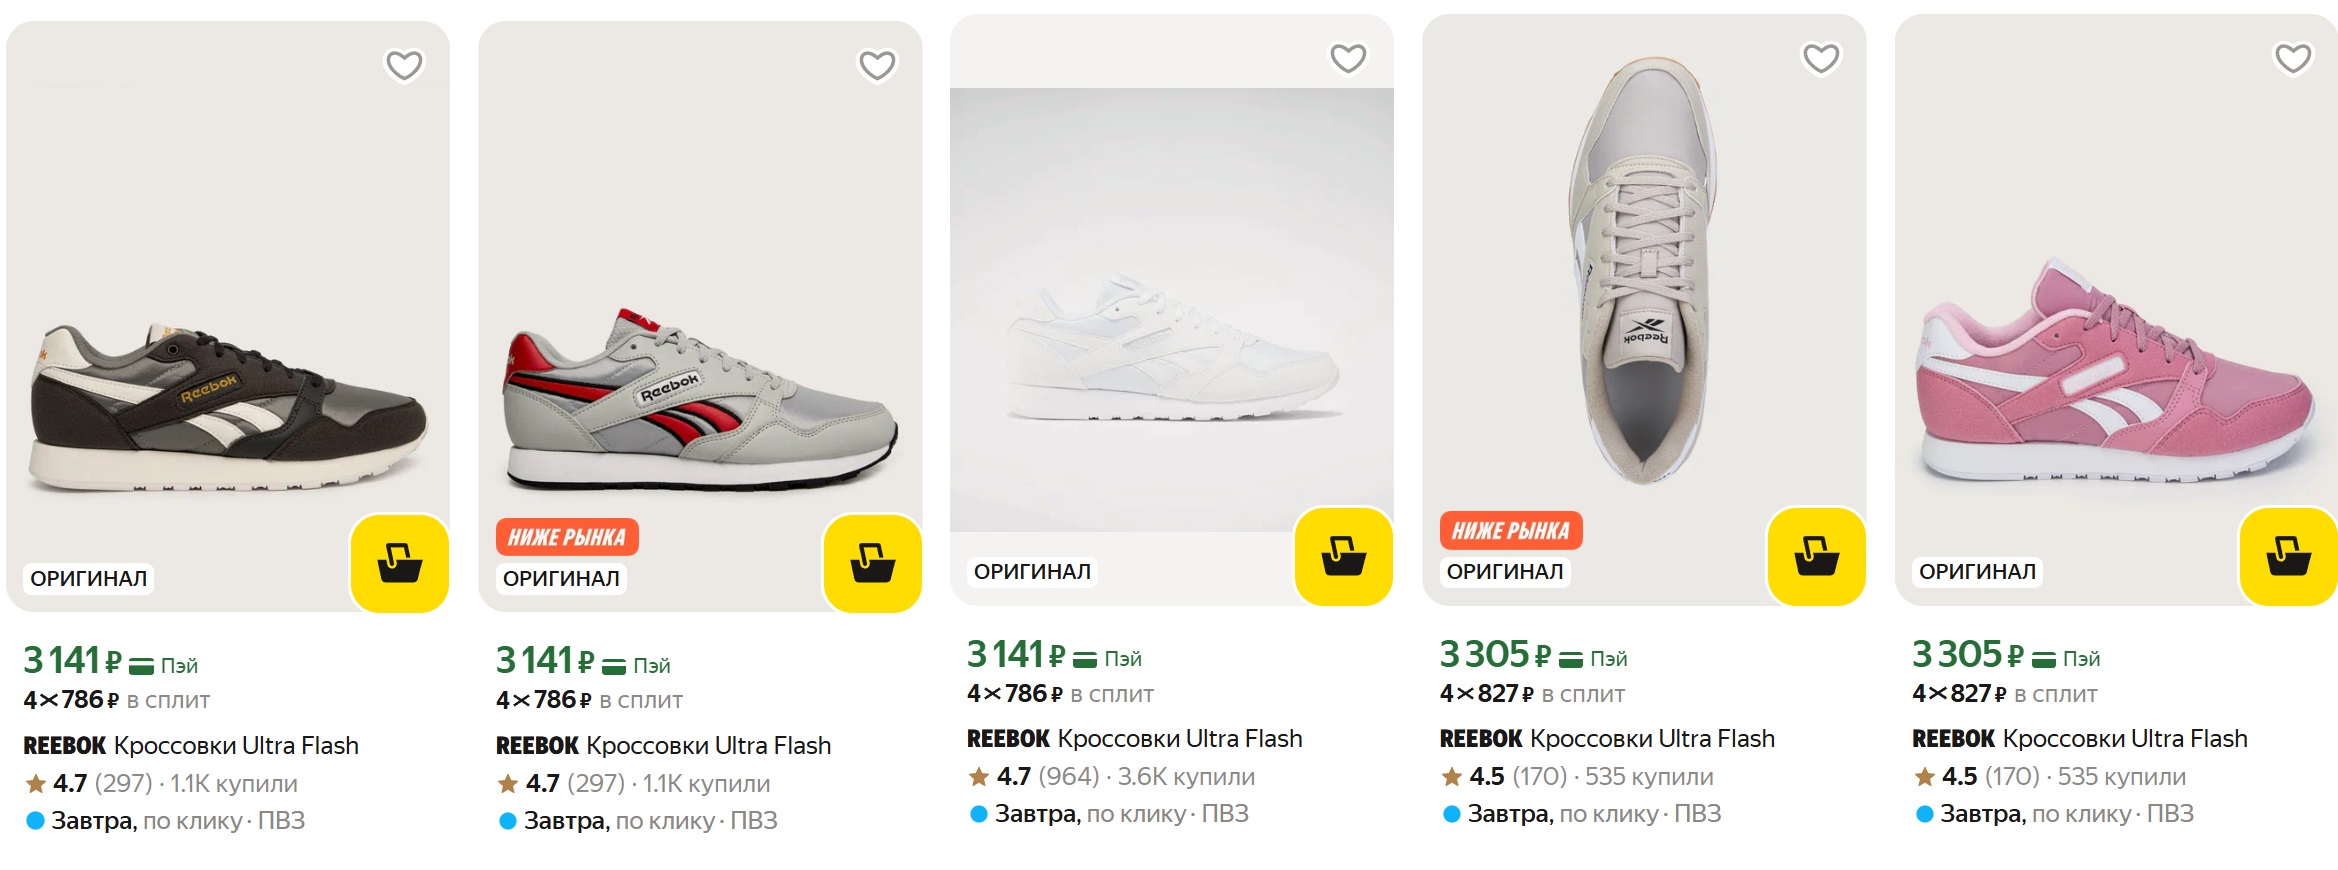Heart the pink Reebok sneaker
Viewport: 2338px width, 870px height.
(x=2293, y=59)
